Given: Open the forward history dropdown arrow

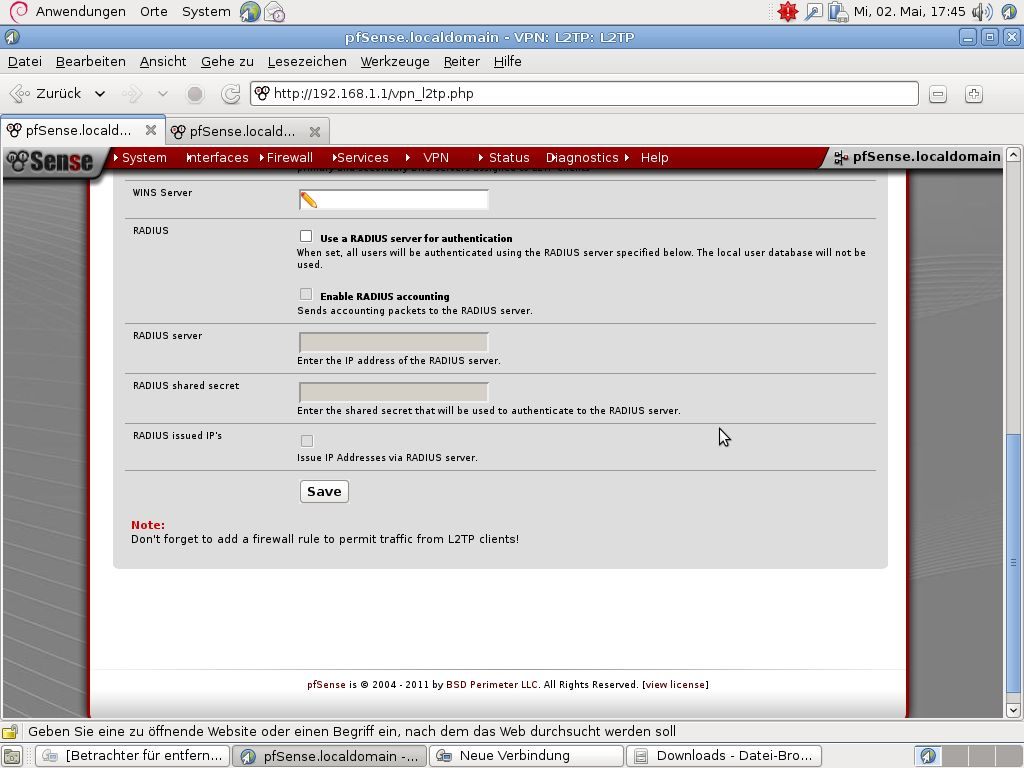Looking at the screenshot, I should (x=163, y=94).
